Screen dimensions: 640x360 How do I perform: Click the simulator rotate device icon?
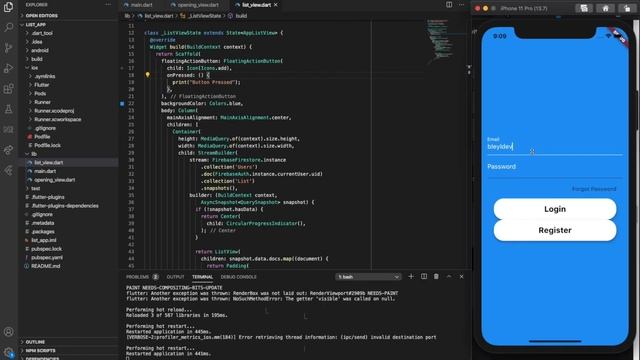pos(627,8)
